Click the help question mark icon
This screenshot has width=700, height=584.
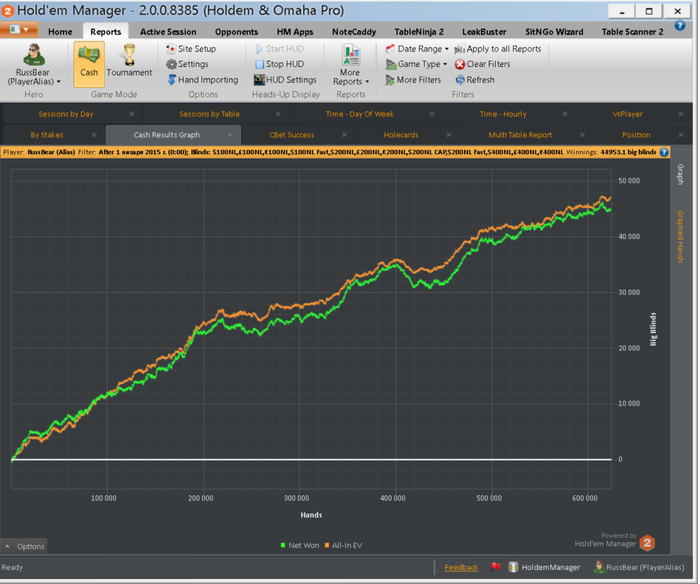(665, 153)
